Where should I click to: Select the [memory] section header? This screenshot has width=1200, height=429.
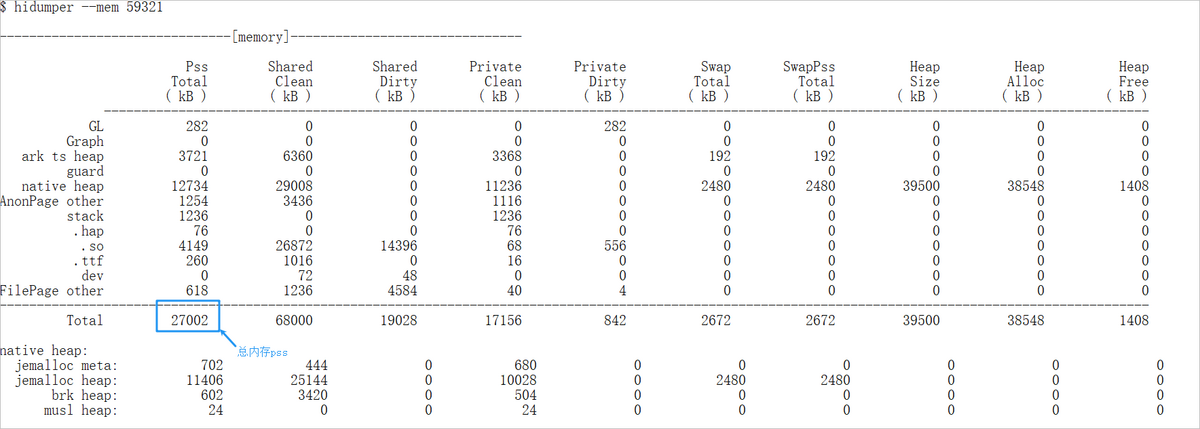(260, 37)
